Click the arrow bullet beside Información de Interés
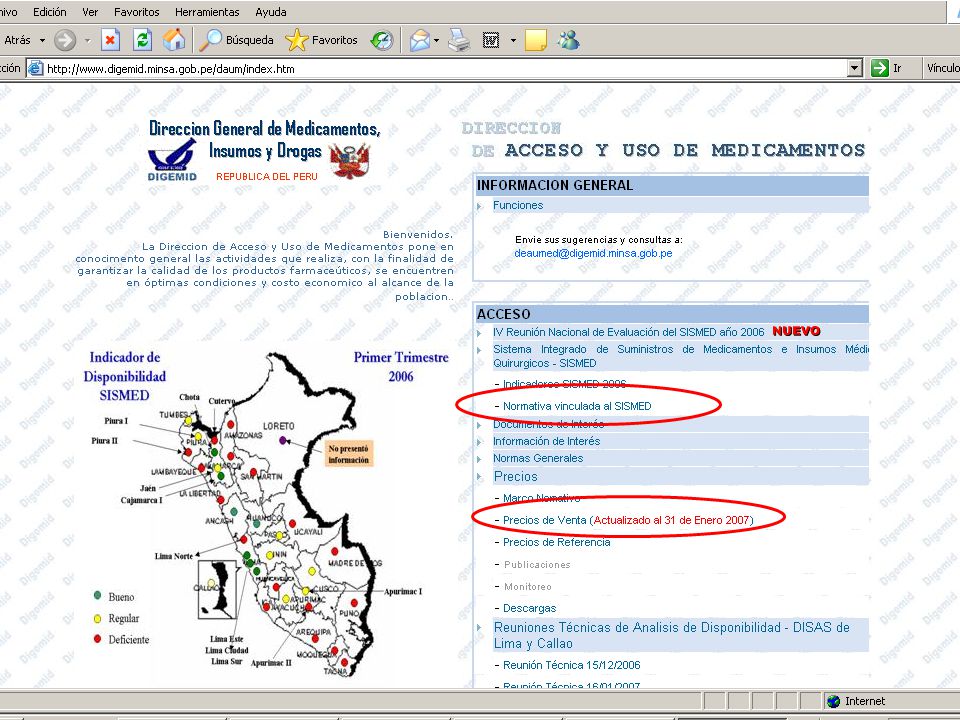The width and height of the screenshot is (960, 720). (479, 442)
